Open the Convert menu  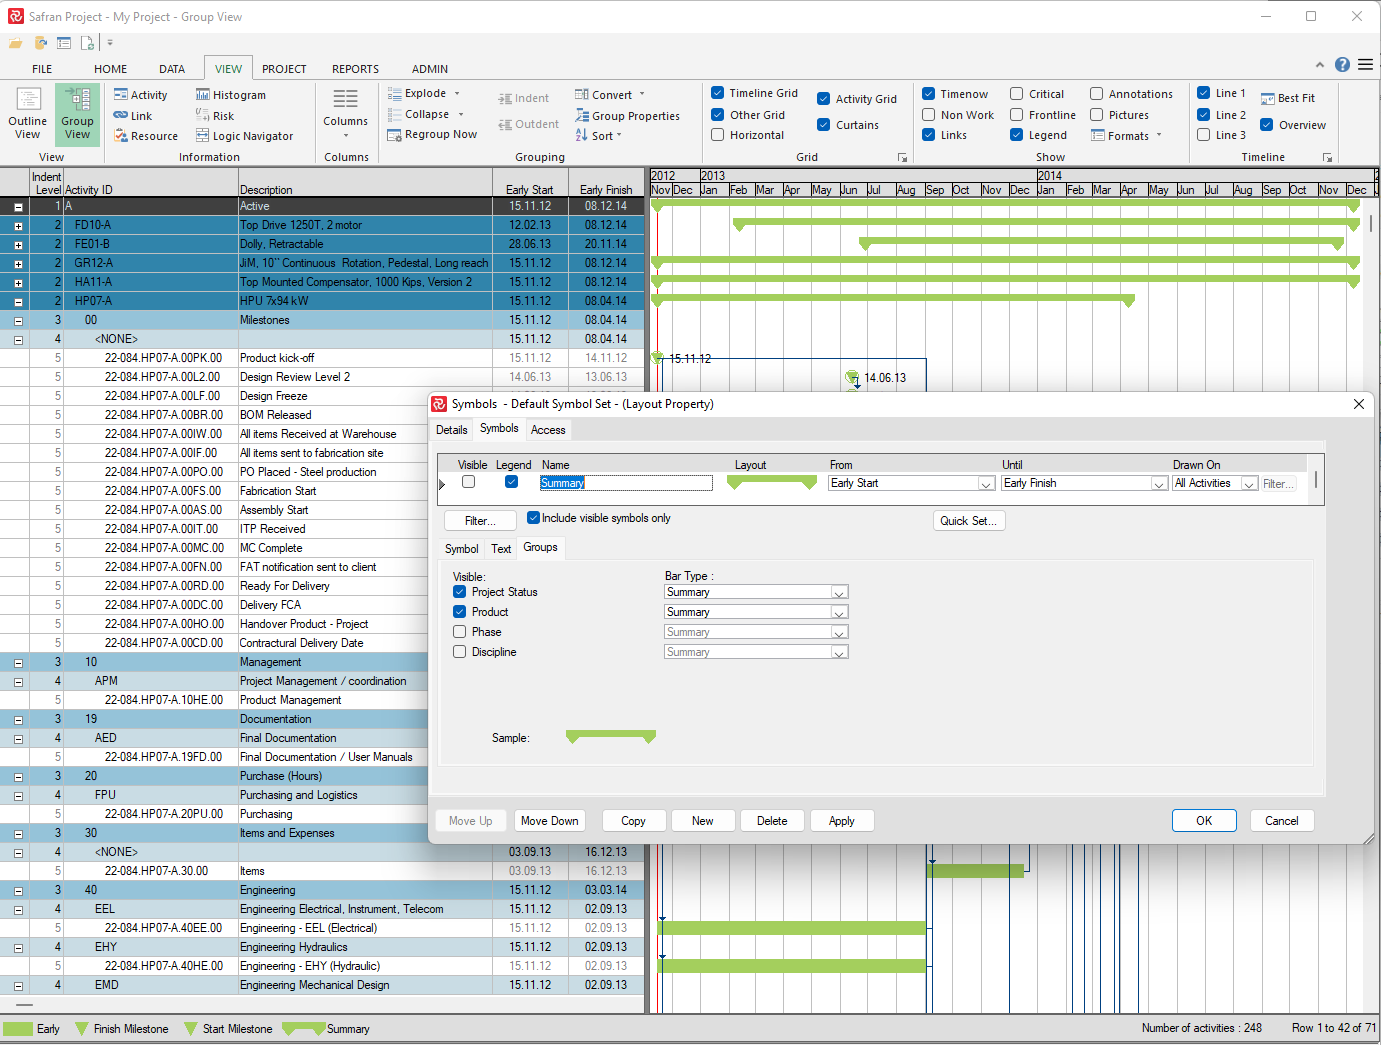pyautogui.click(x=610, y=95)
